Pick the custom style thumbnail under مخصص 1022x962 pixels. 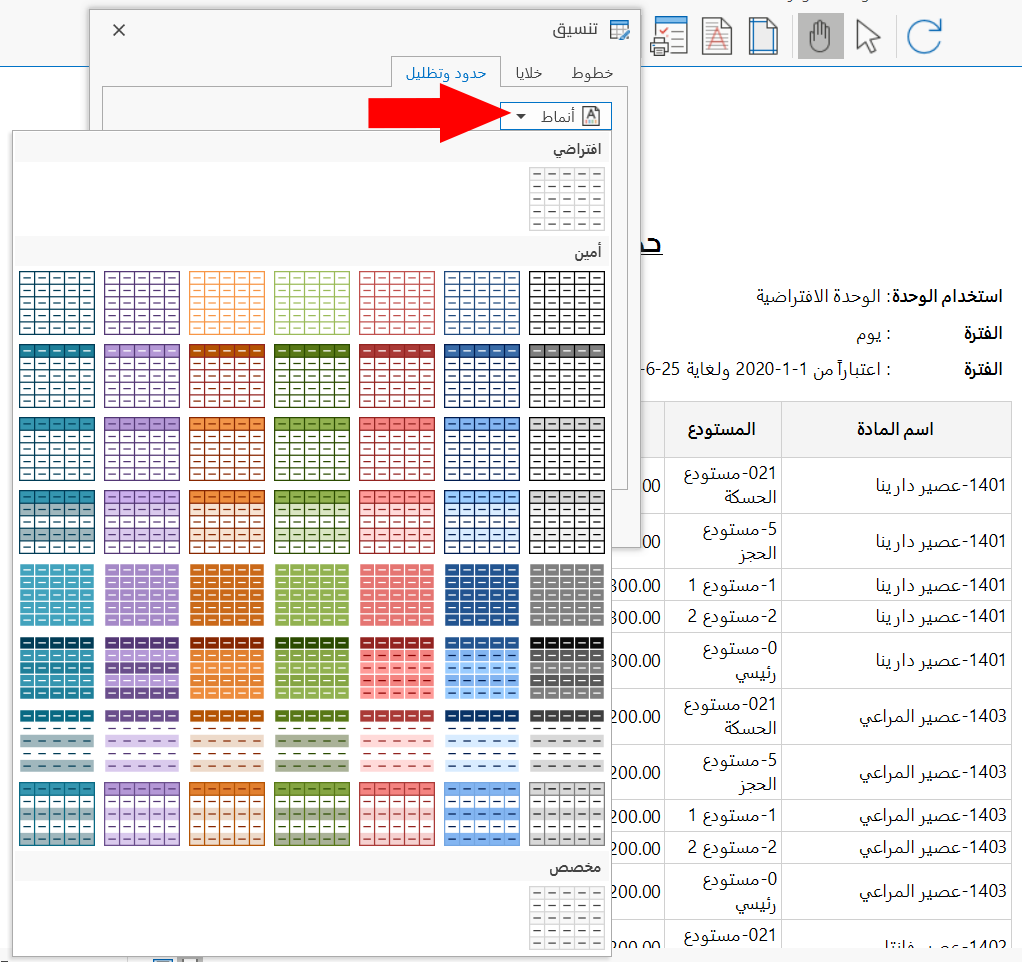[x=566, y=917]
